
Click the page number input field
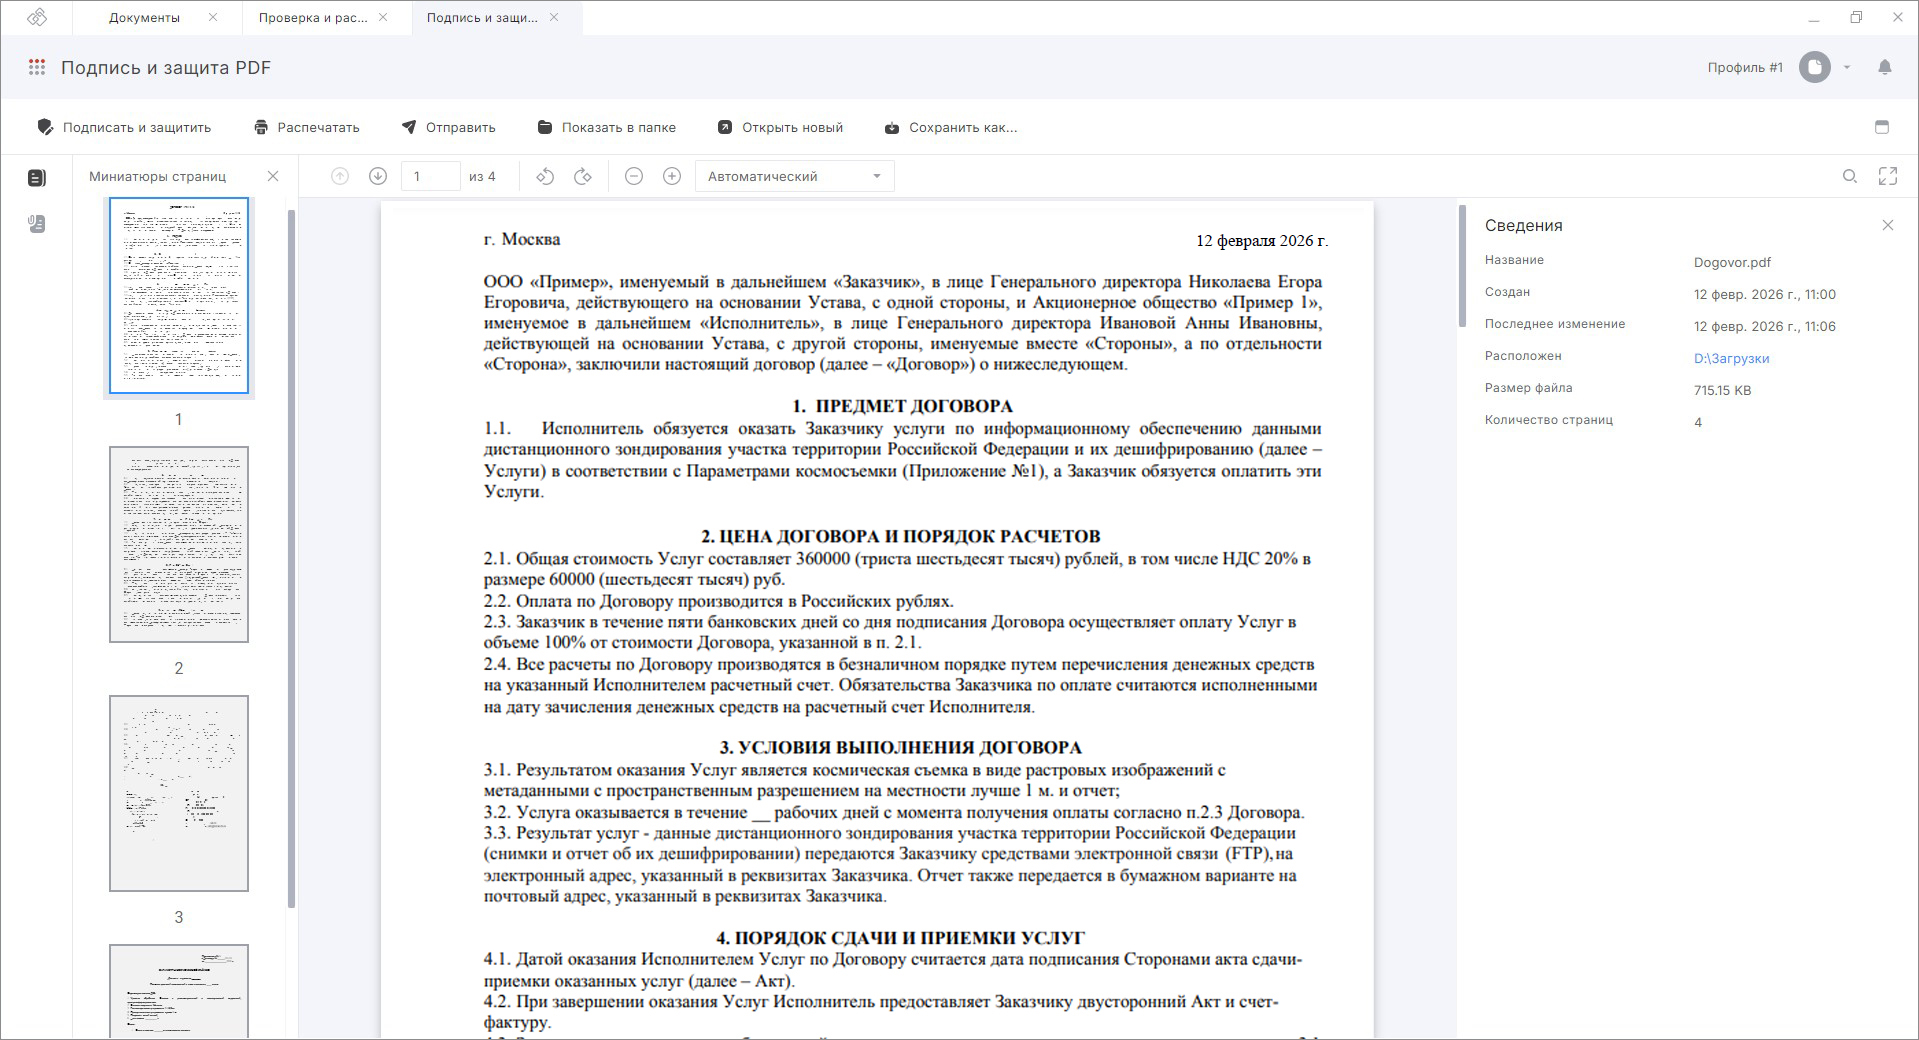click(430, 176)
